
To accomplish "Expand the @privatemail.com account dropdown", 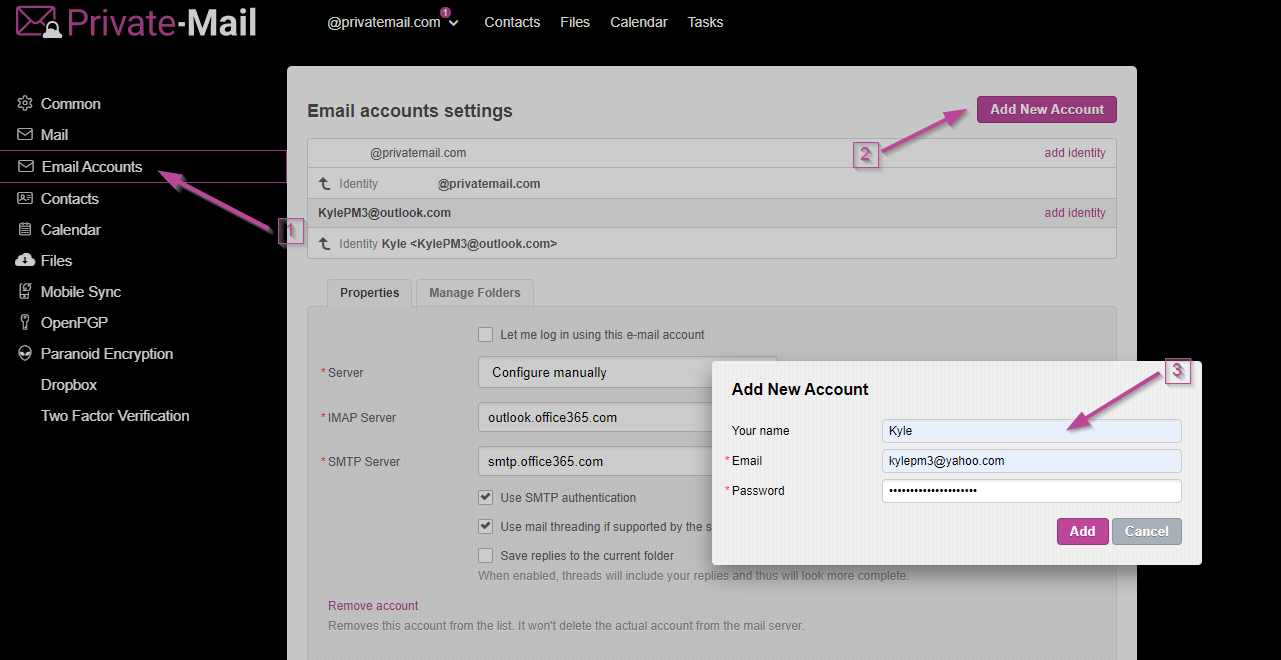I will coord(454,23).
